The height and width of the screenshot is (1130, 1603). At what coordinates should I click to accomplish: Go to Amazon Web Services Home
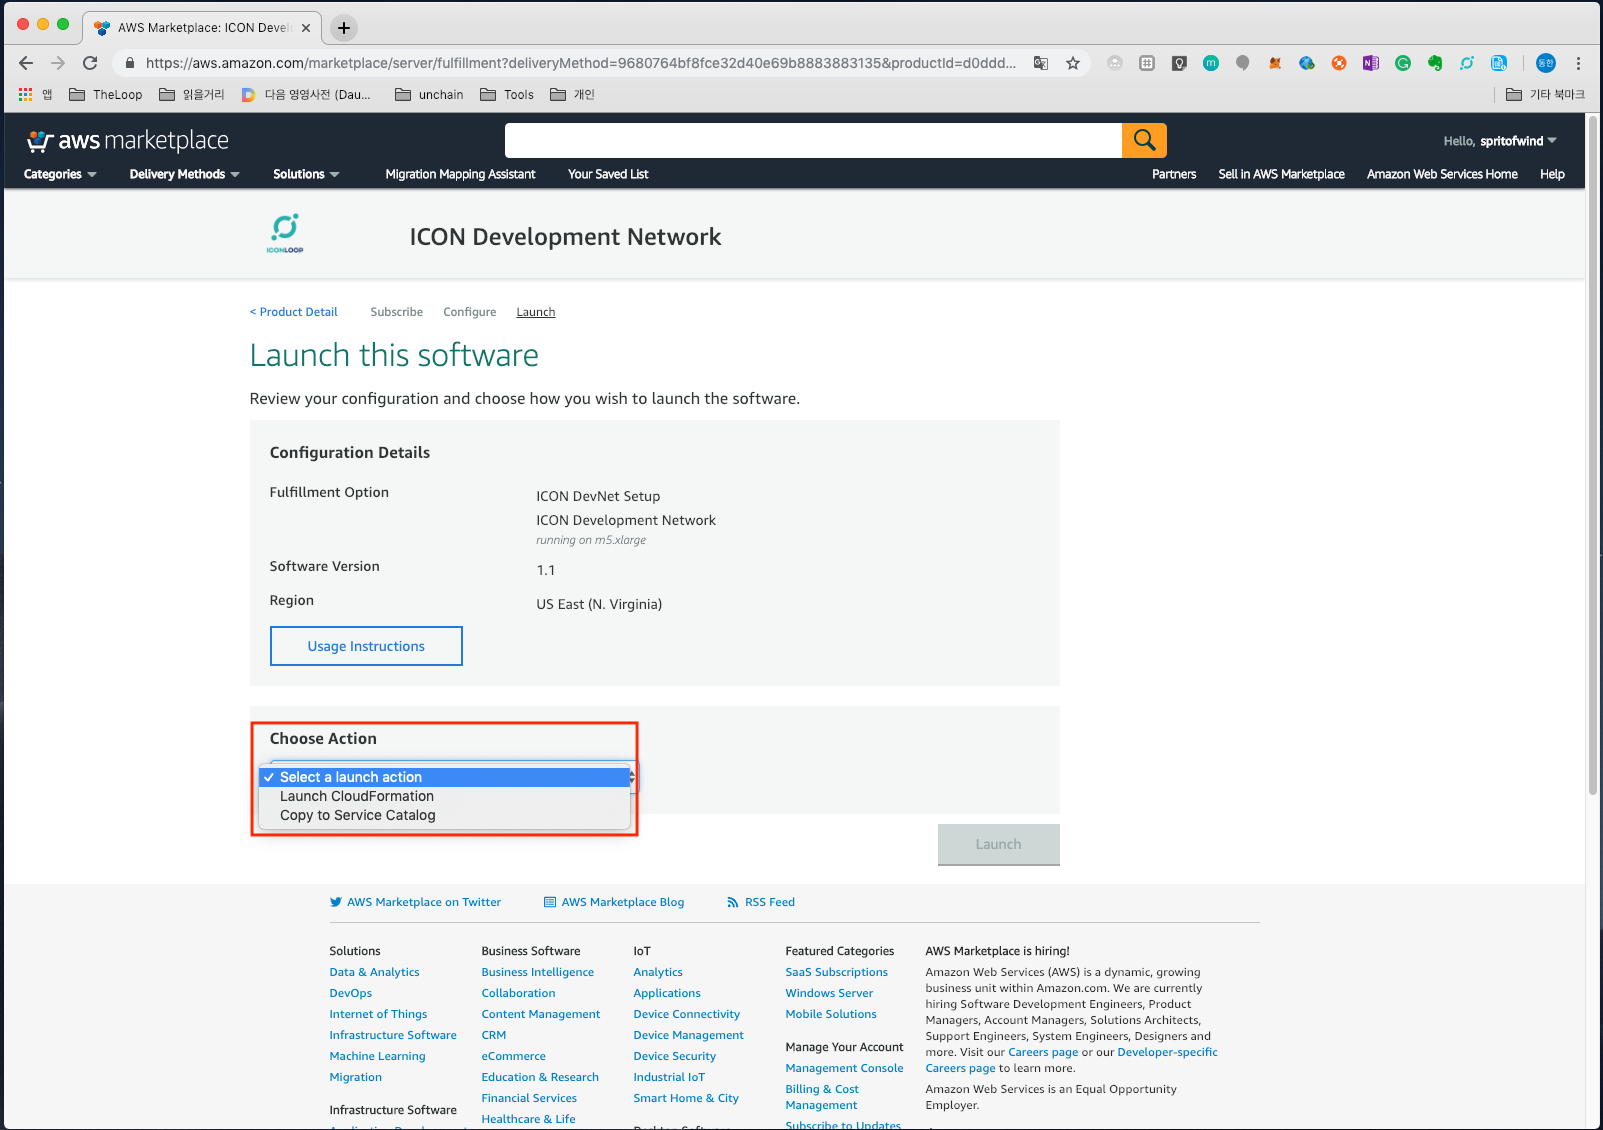coord(1442,174)
